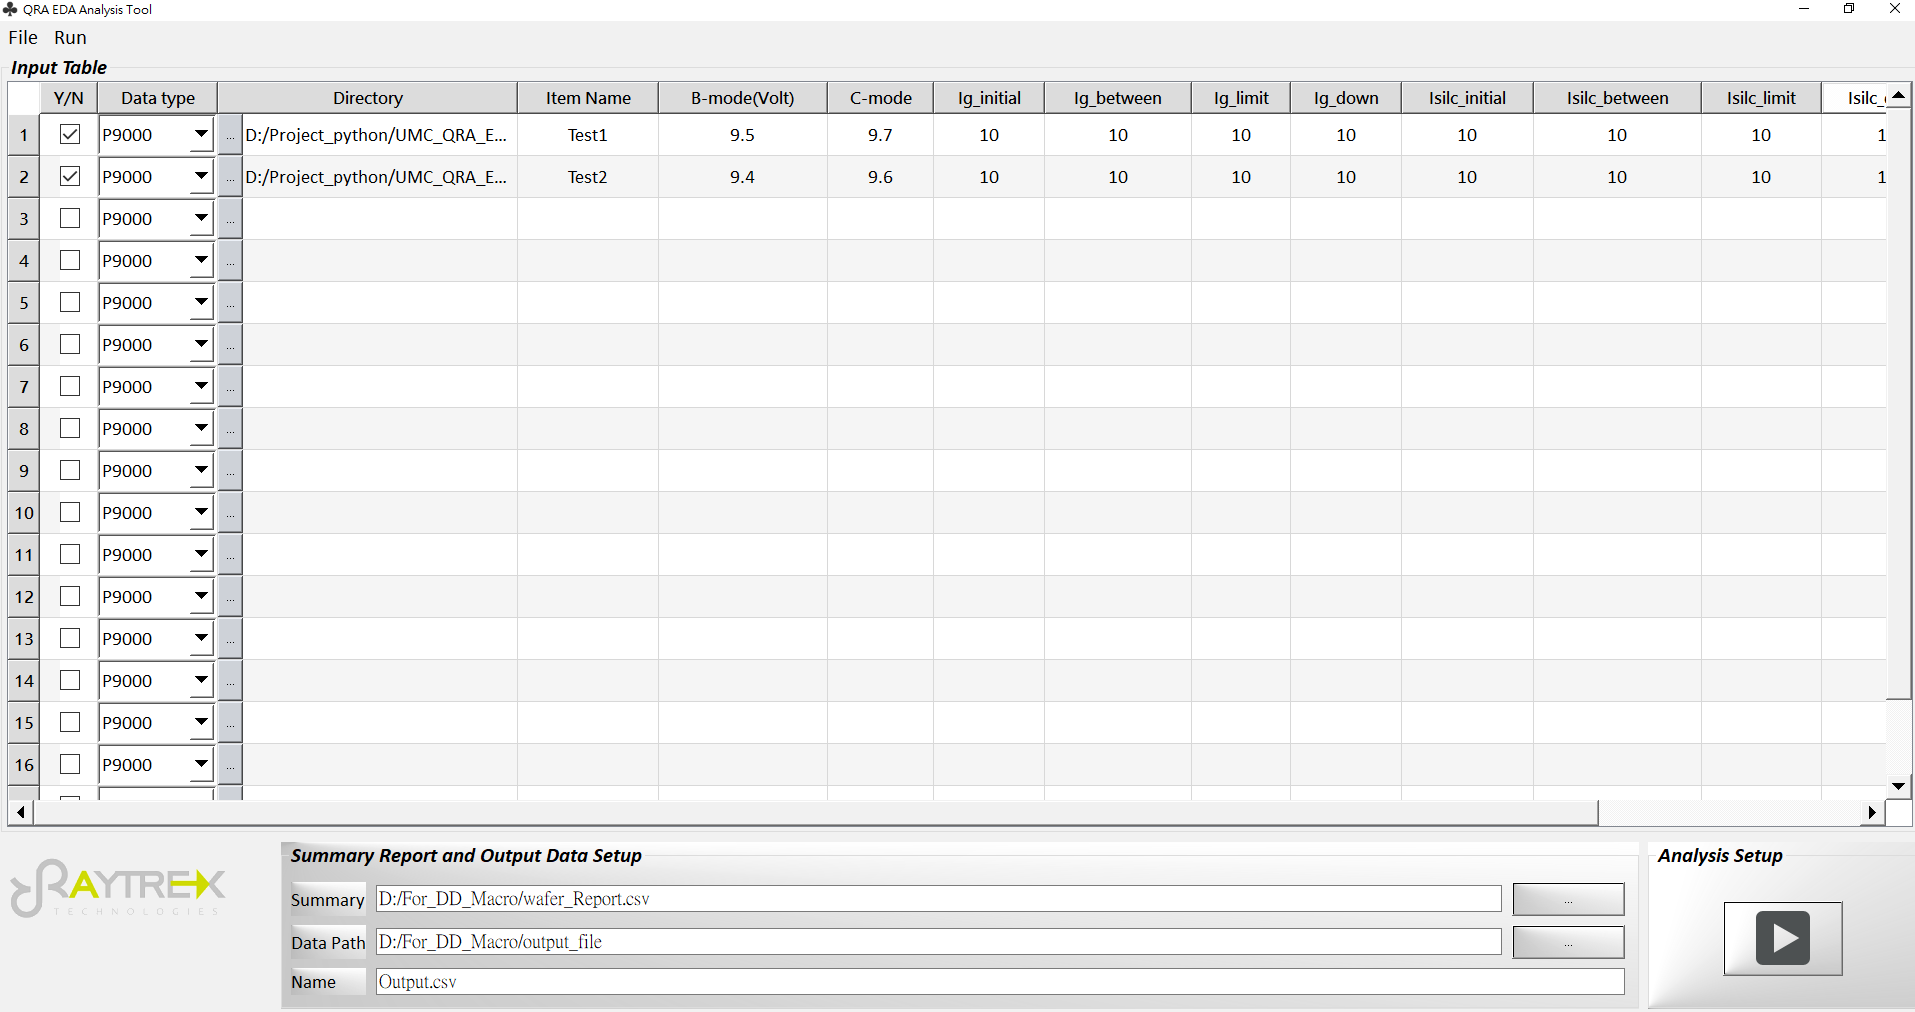Click the directory browse button in row 3
The width and height of the screenshot is (1915, 1012).
click(x=230, y=219)
